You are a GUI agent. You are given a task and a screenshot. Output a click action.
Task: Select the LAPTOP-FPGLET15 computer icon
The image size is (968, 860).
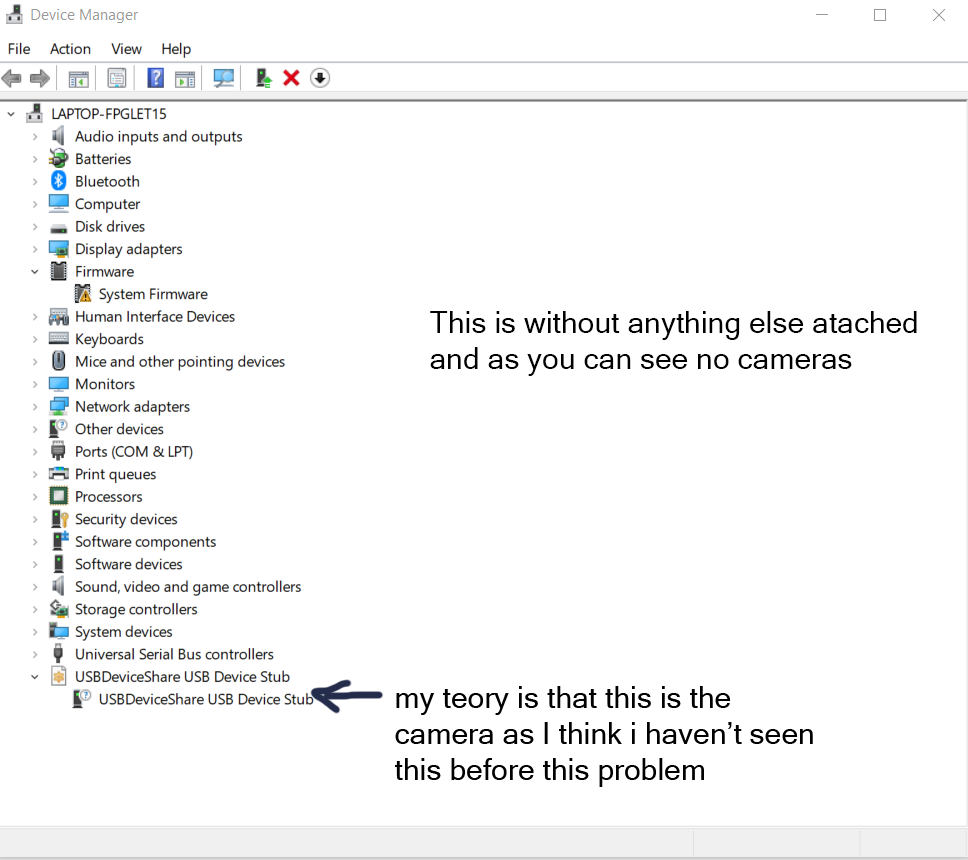(35, 114)
